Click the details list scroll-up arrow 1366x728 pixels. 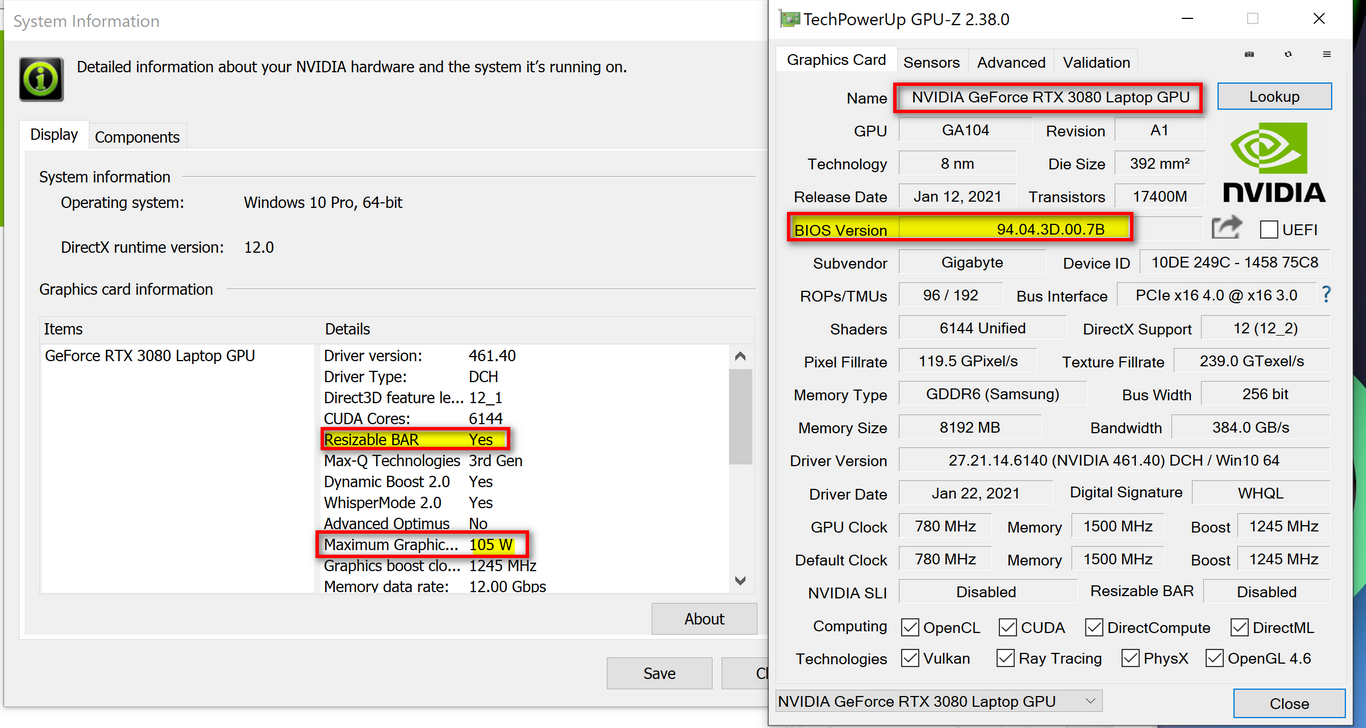point(740,356)
